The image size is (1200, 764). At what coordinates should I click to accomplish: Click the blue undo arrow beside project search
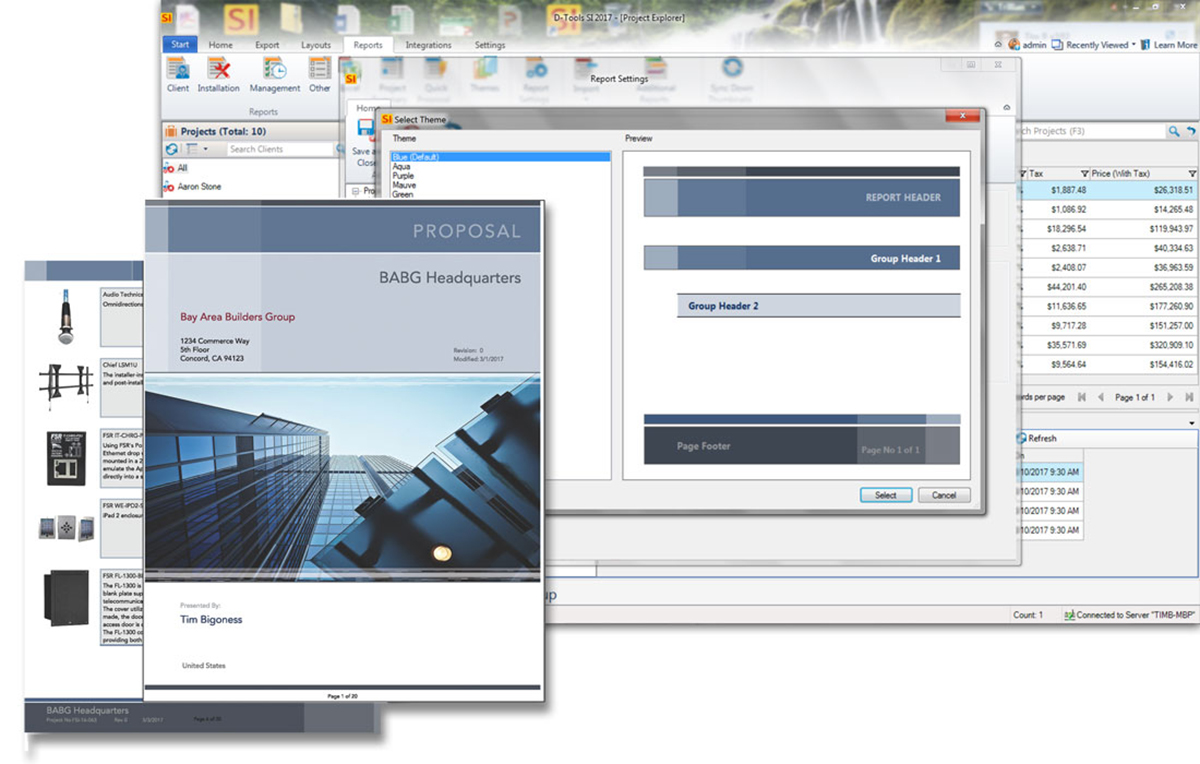pos(1191,131)
